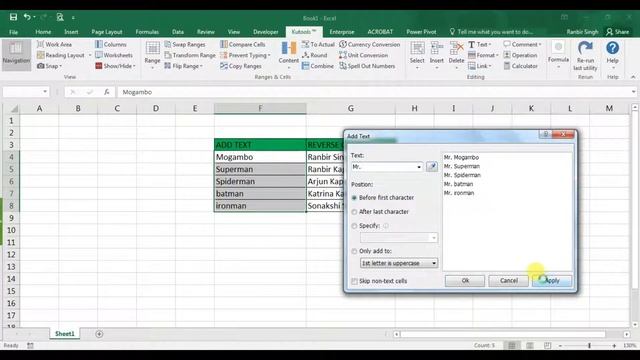Switch to the Formulas tab
This screenshot has height=360, width=640.
coord(147,32)
